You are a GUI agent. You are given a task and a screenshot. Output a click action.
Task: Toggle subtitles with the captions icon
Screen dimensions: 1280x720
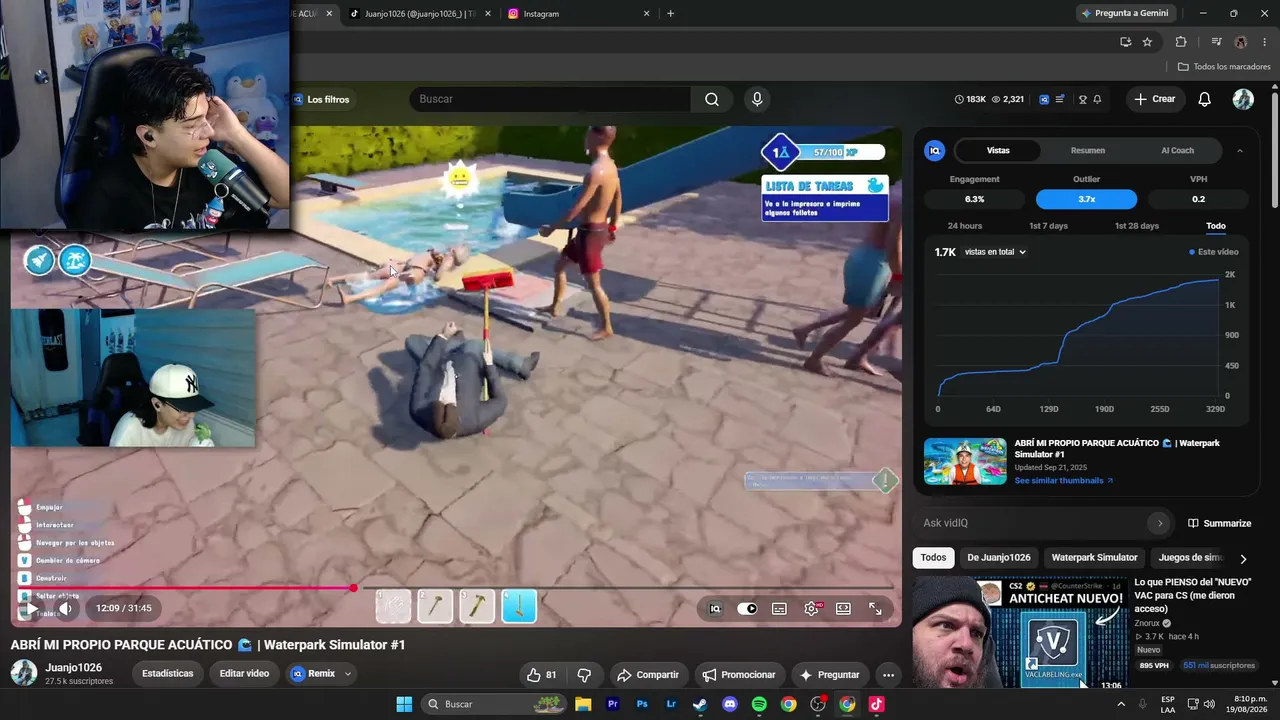(x=779, y=608)
